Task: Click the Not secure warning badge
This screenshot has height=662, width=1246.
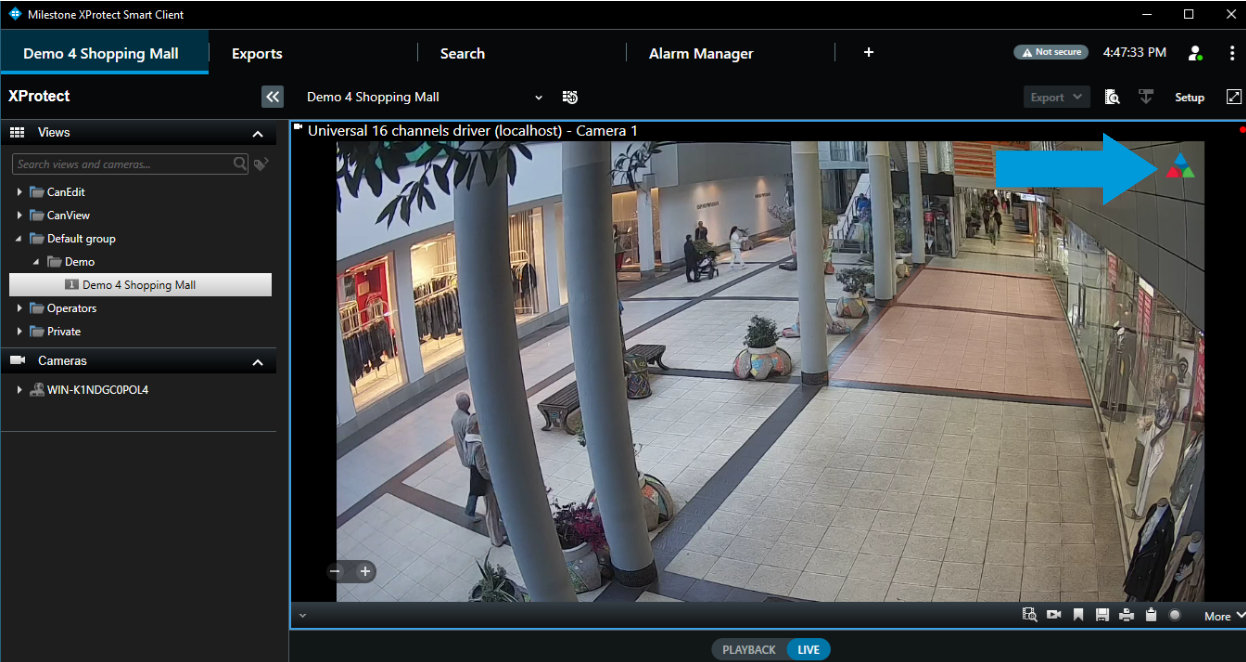Action: [x=1050, y=52]
